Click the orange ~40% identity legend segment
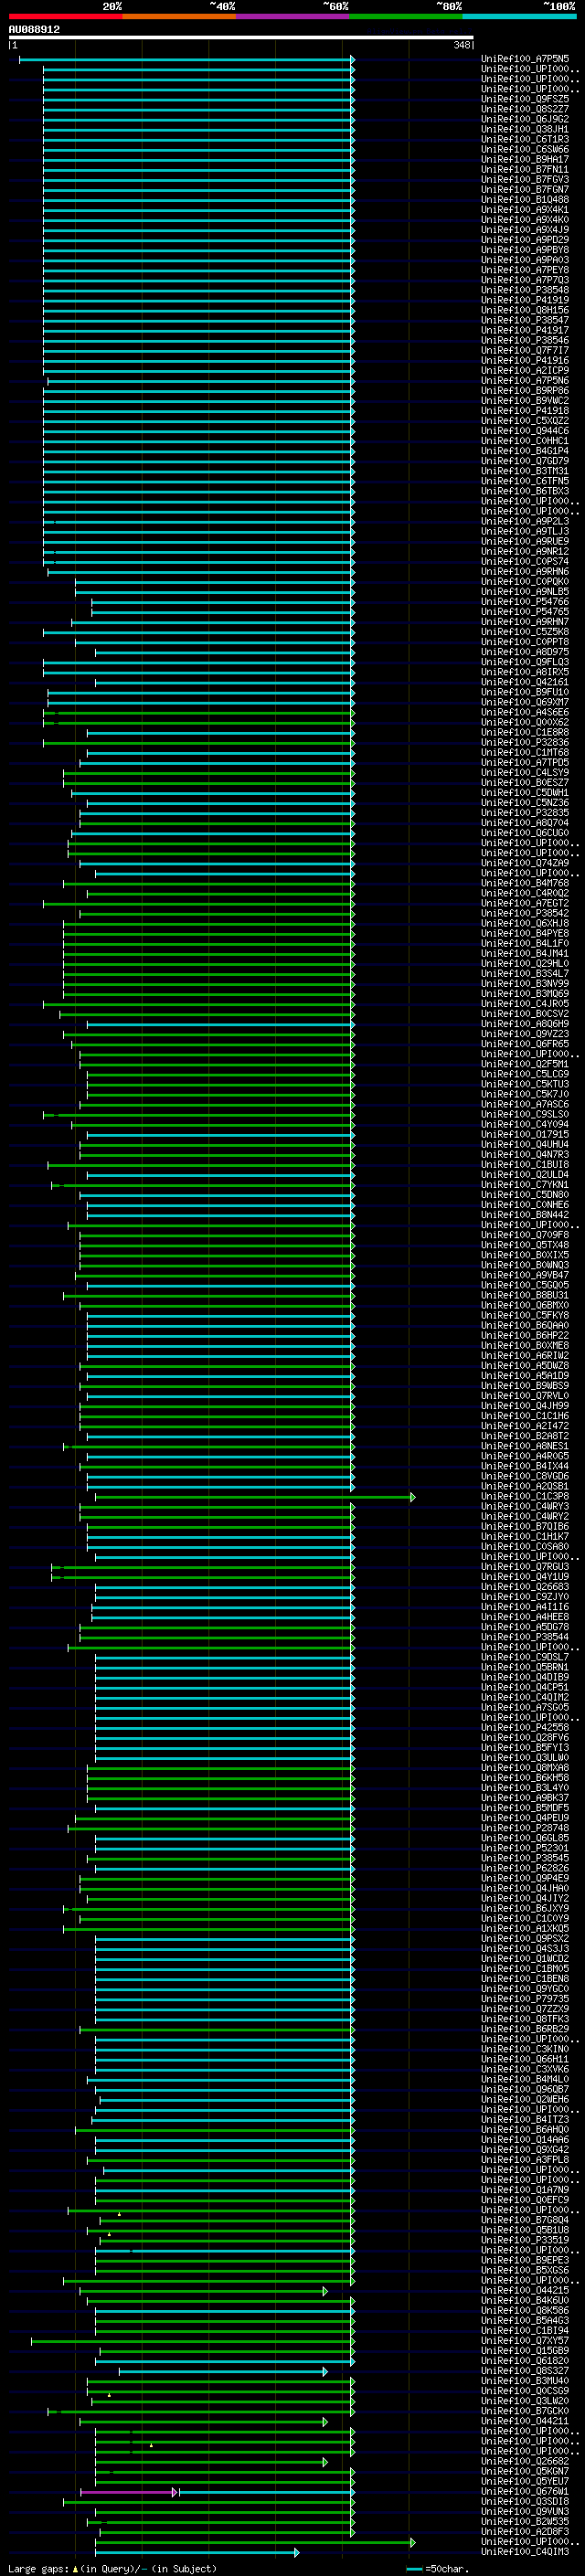 179,16
